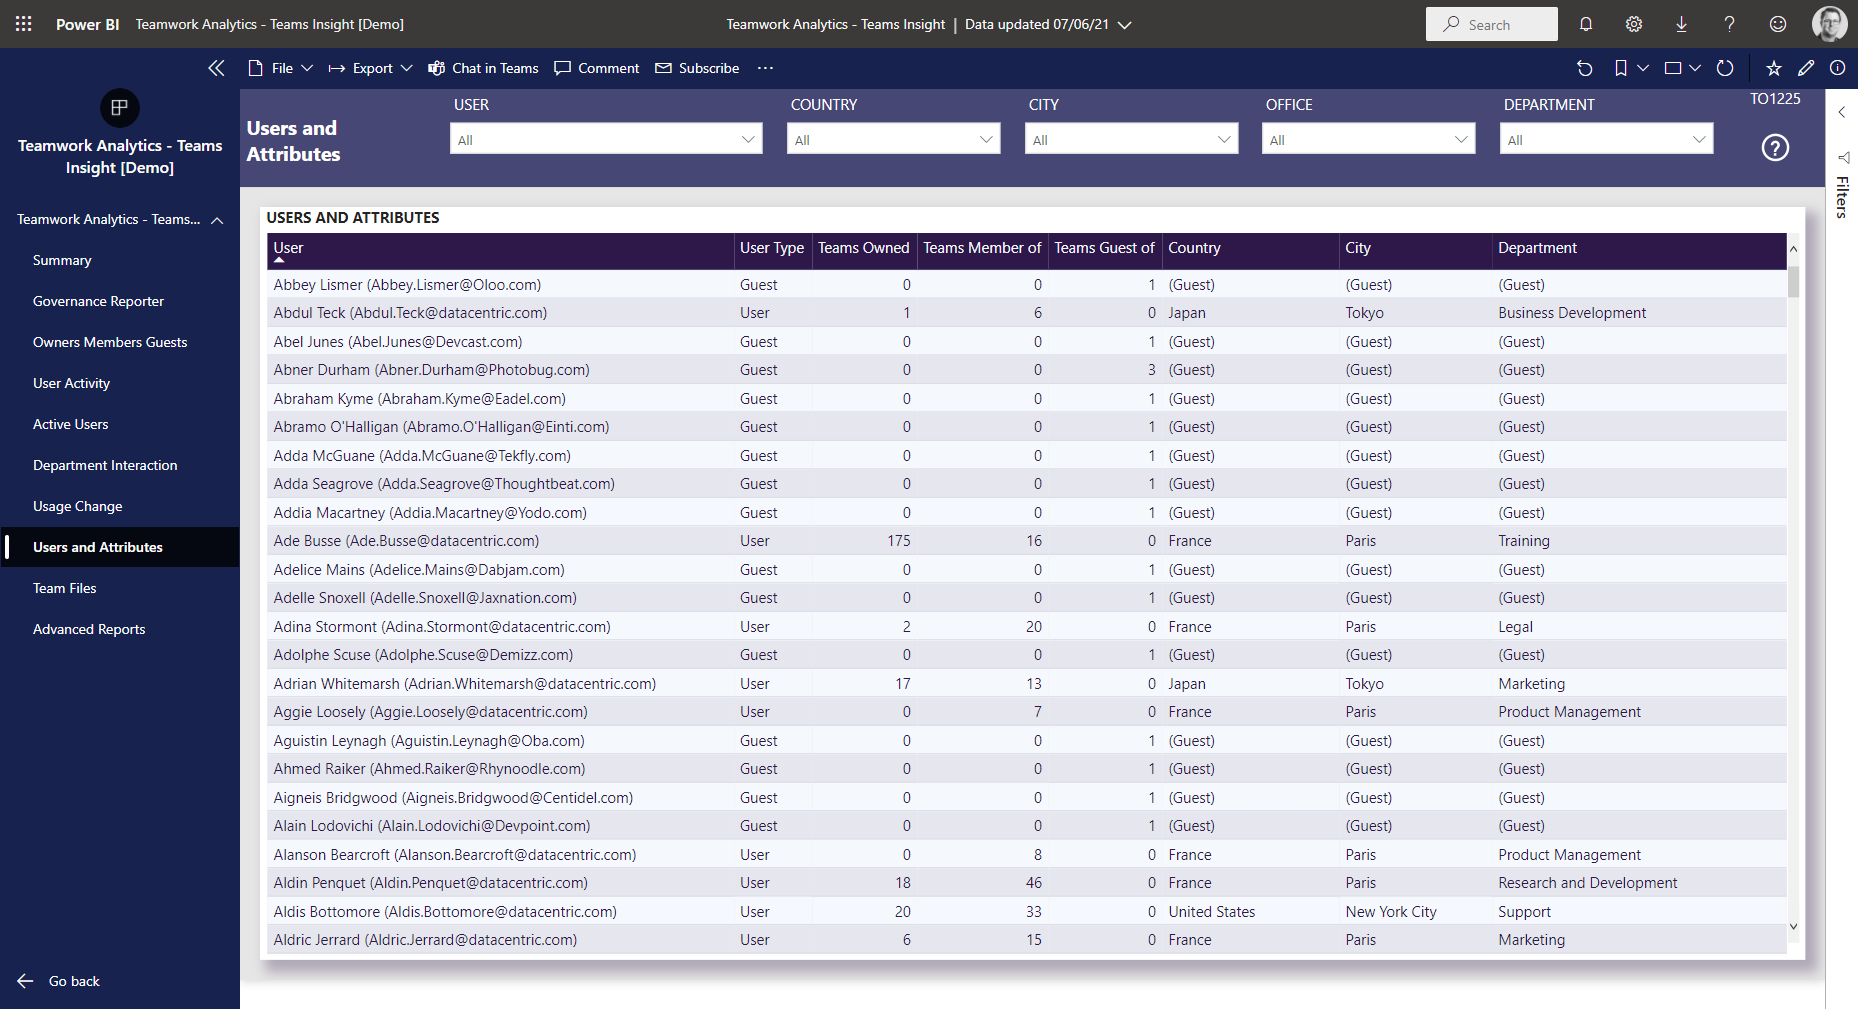Open the Department Interaction page
1858x1009 pixels.
pos(105,465)
